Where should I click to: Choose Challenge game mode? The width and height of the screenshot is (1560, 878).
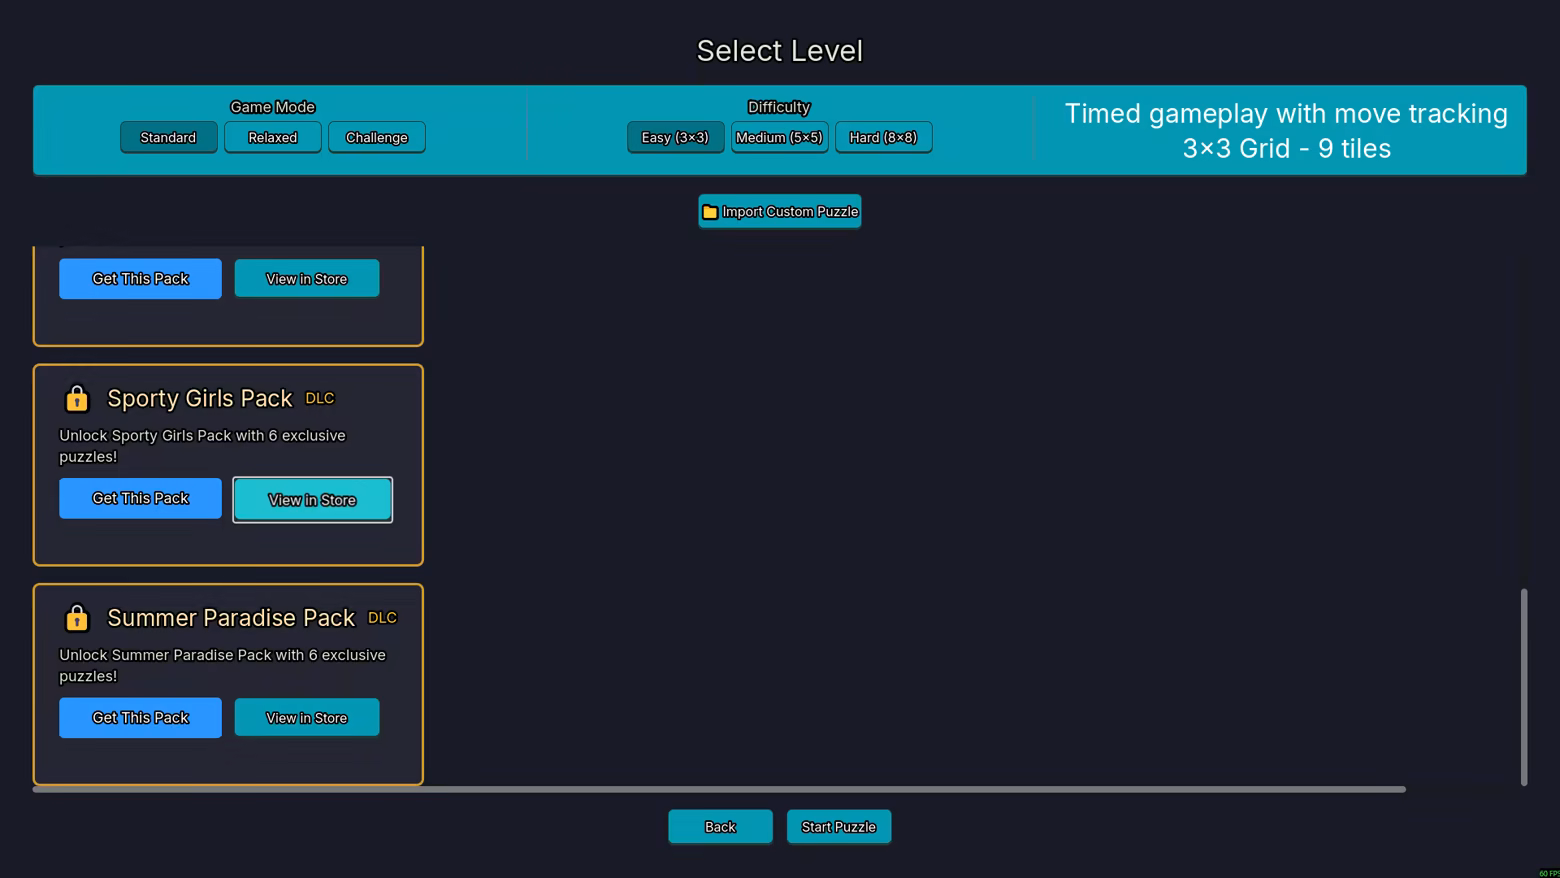click(376, 138)
